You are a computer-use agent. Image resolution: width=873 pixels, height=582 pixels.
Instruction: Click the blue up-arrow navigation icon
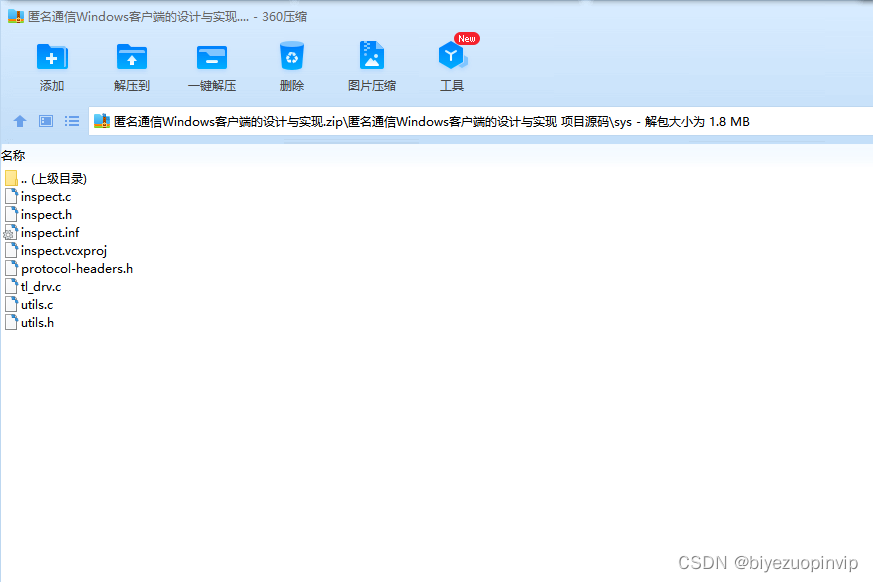(x=20, y=121)
